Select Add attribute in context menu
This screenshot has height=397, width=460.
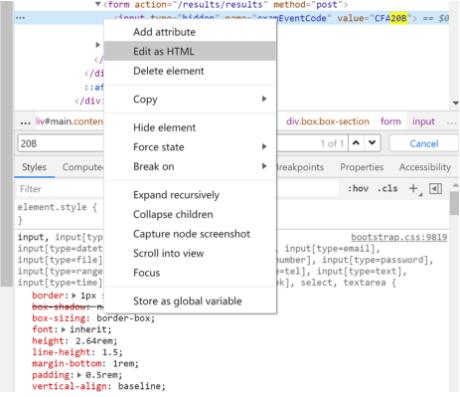coord(164,32)
